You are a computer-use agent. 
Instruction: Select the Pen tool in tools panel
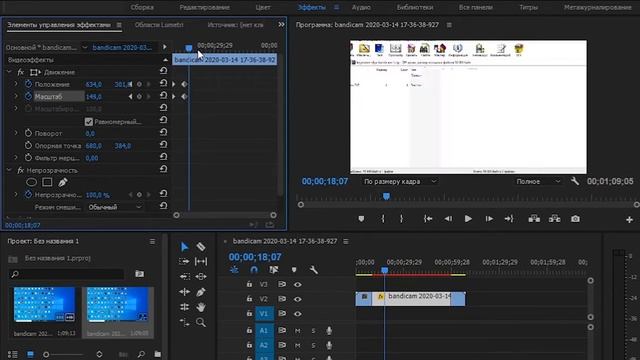[200, 292]
